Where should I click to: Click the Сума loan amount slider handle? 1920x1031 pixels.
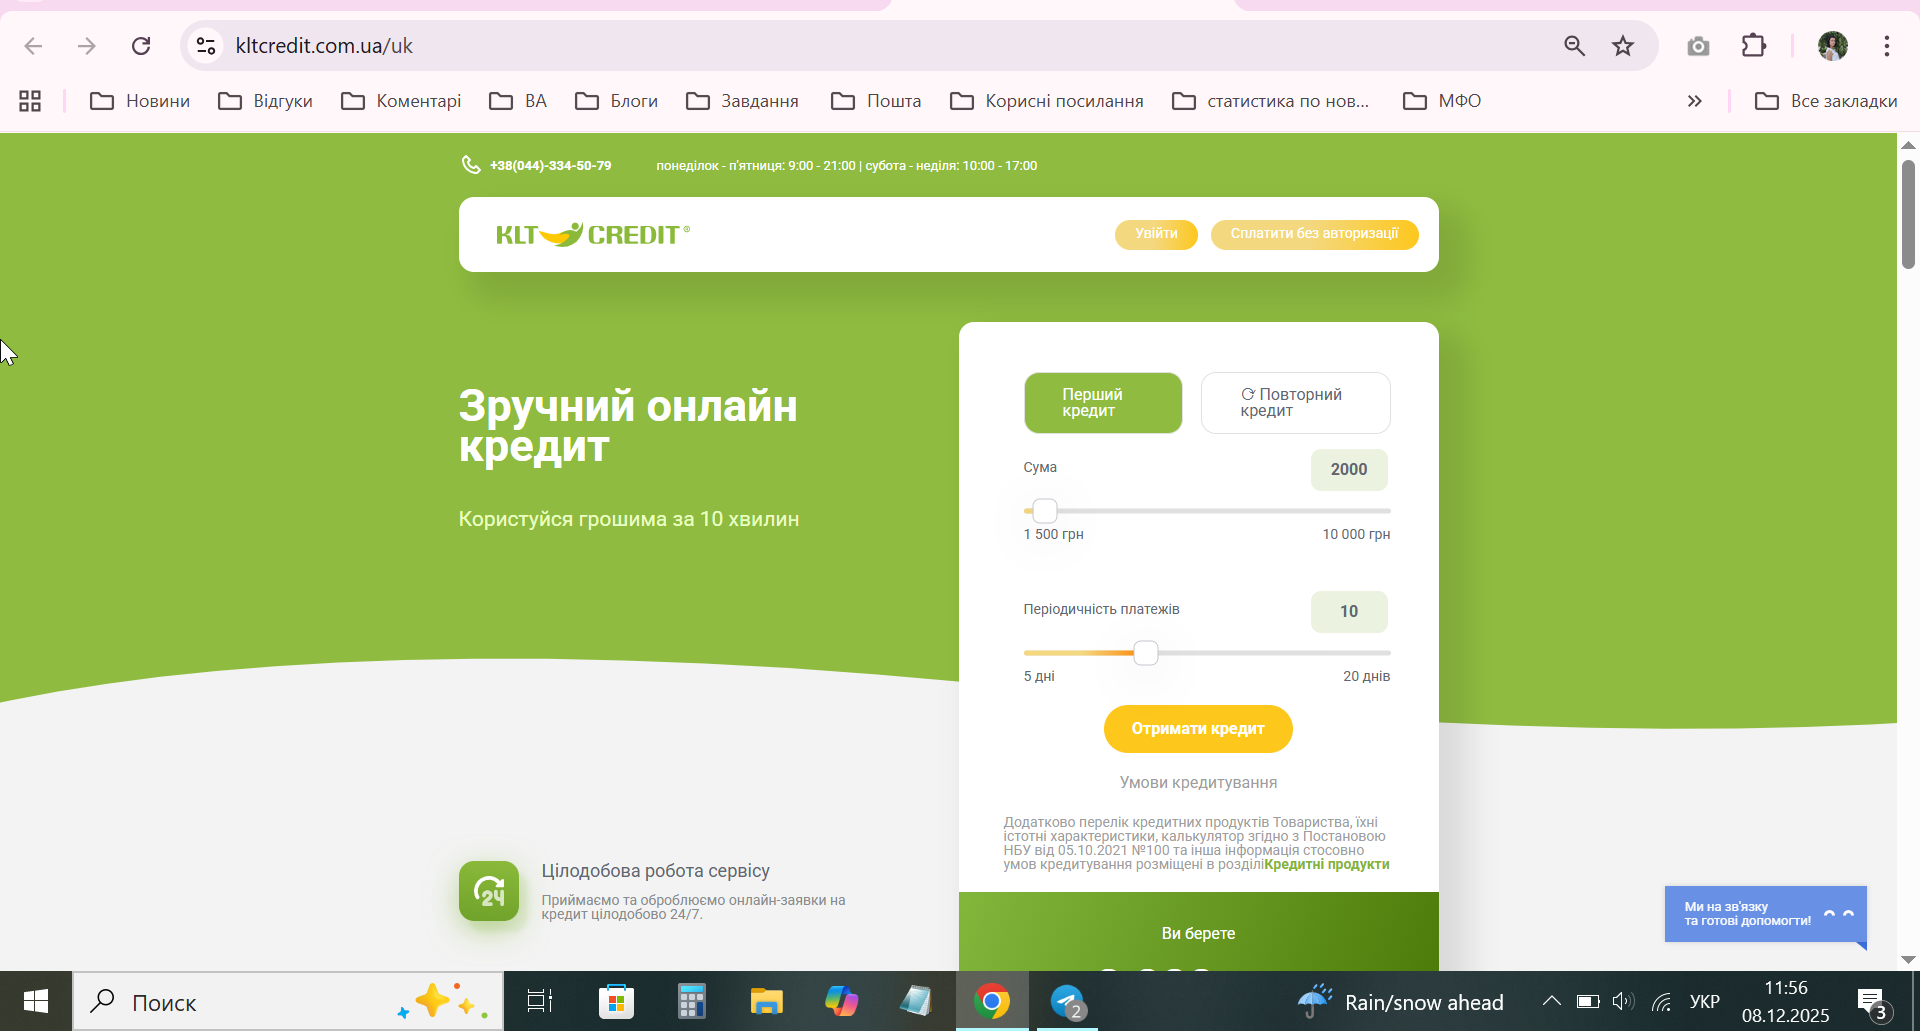[1045, 511]
